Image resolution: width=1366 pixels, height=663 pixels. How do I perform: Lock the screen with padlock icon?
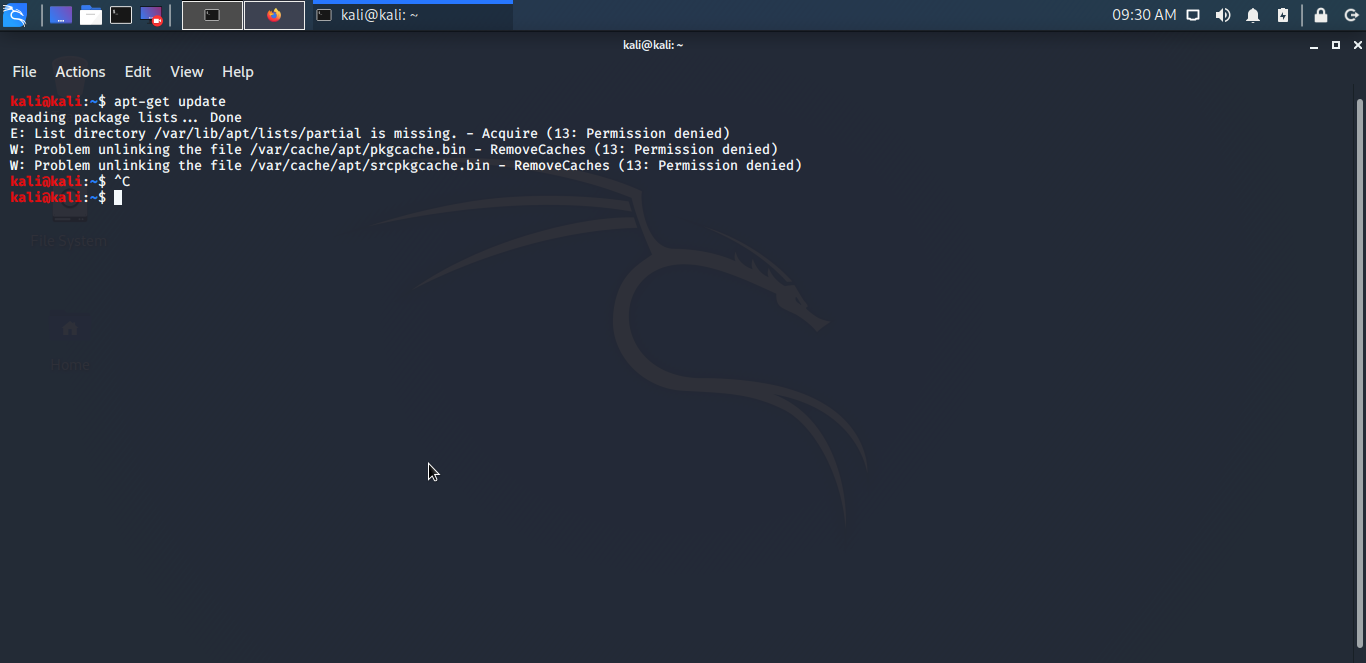1321,15
